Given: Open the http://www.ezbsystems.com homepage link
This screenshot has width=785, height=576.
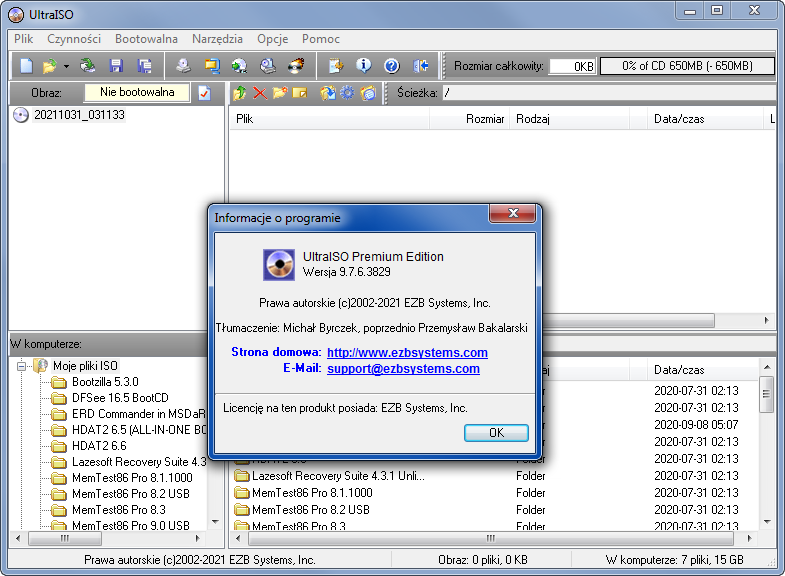Looking at the screenshot, I should click(x=407, y=352).
